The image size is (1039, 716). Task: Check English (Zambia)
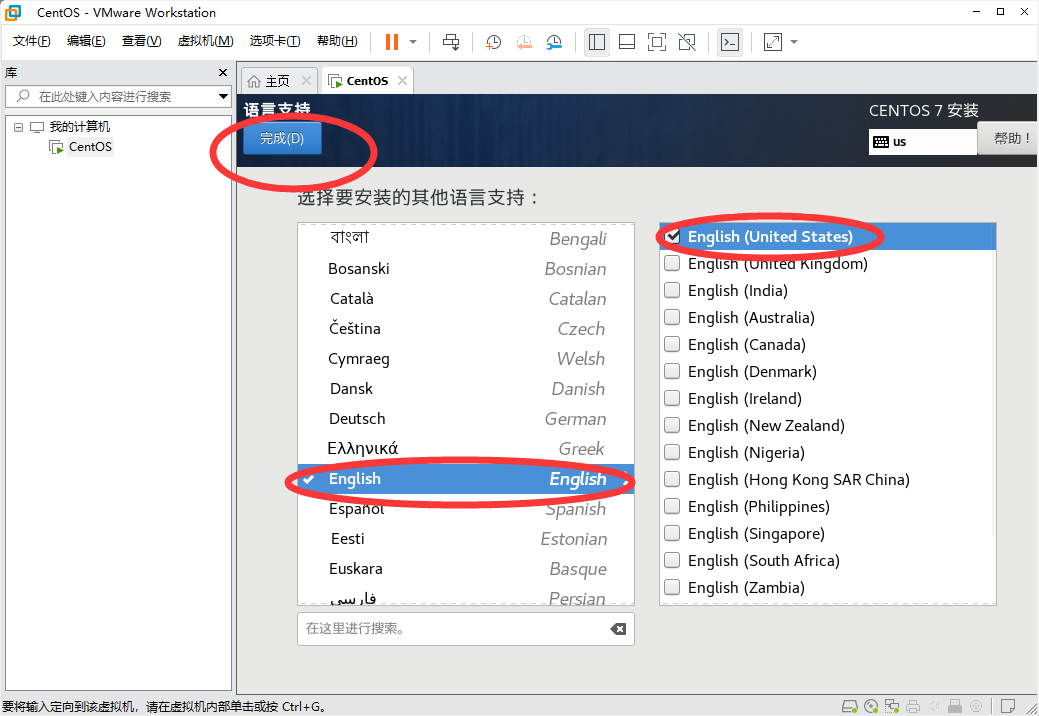click(x=673, y=588)
